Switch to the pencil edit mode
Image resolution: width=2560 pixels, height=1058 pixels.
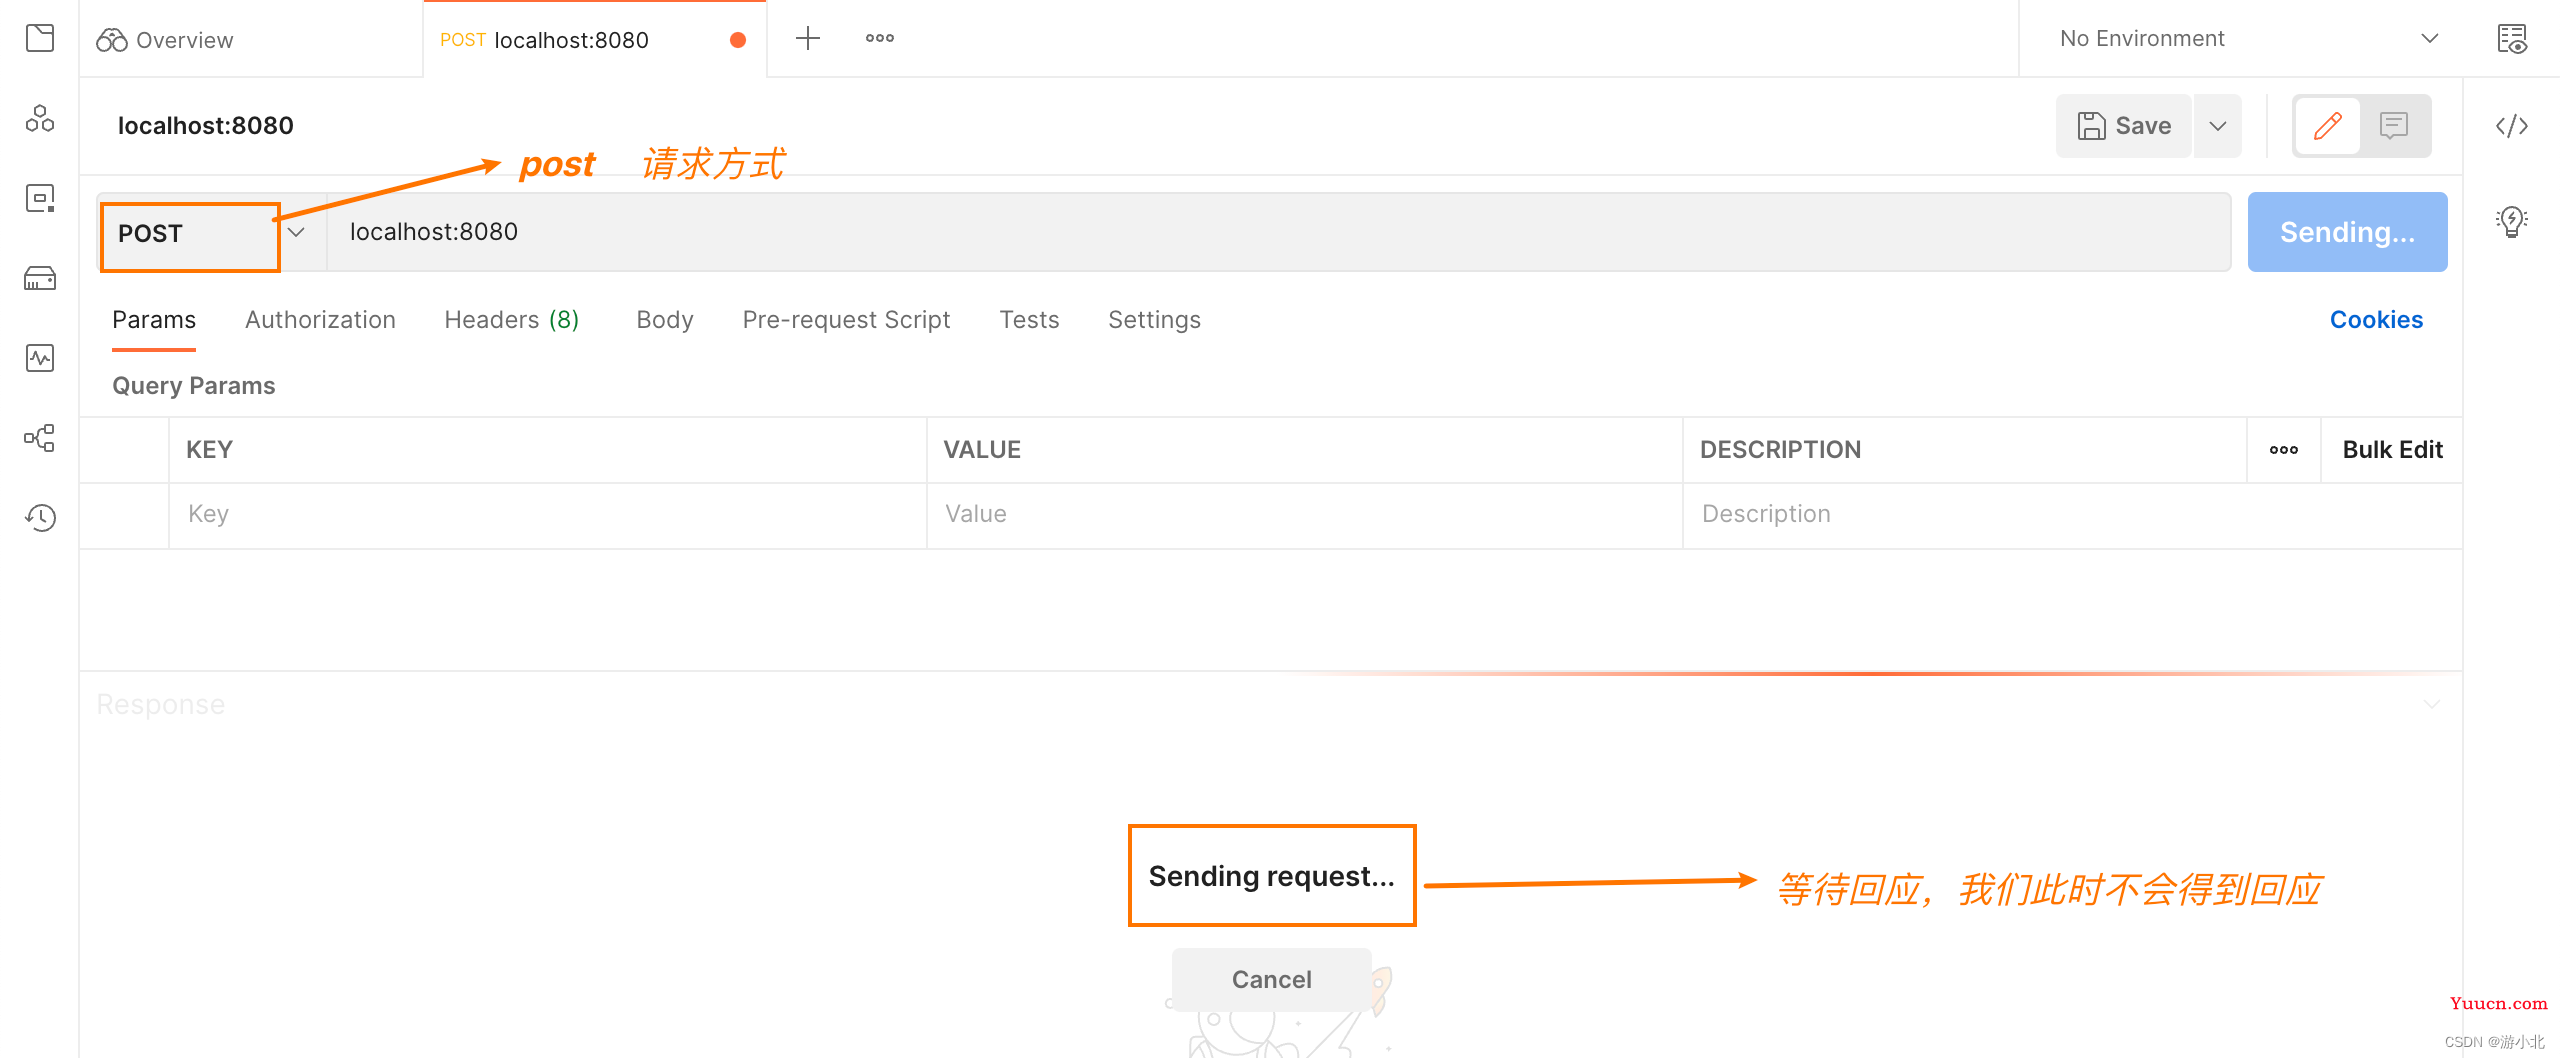tap(2327, 126)
